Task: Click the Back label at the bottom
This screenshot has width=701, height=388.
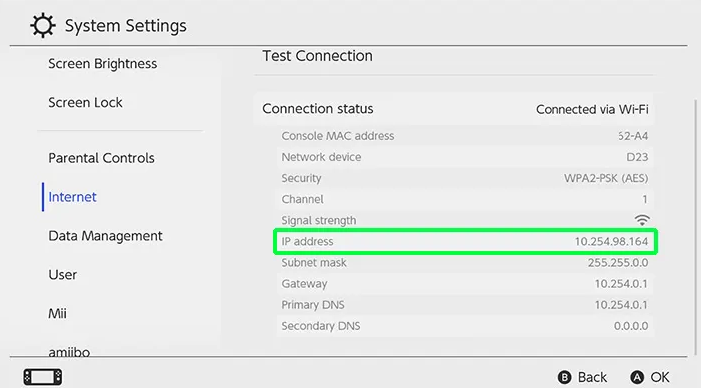Action: click(x=592, y=377)
